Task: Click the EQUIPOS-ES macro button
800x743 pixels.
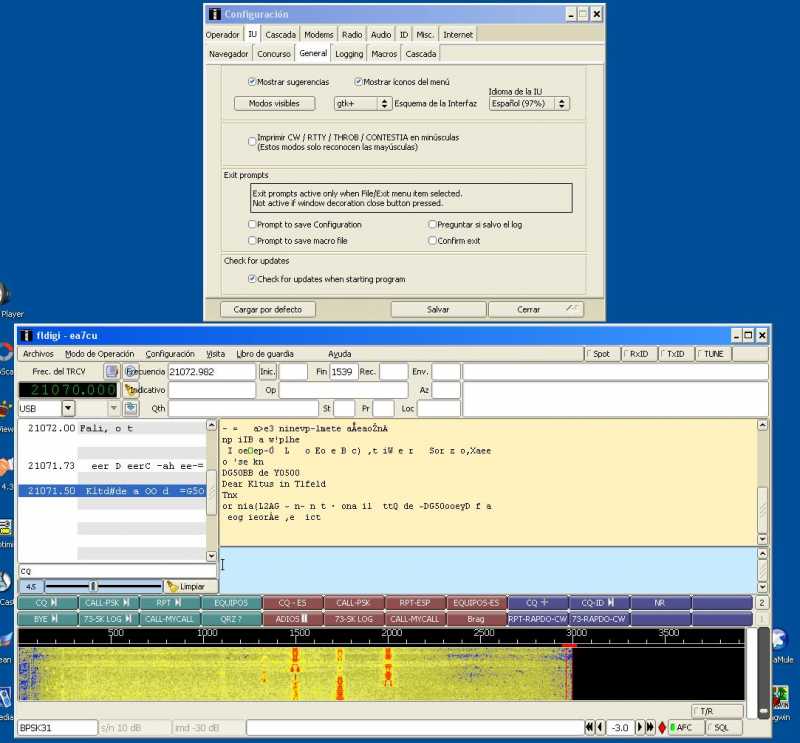Action: [x=477, y=603]
